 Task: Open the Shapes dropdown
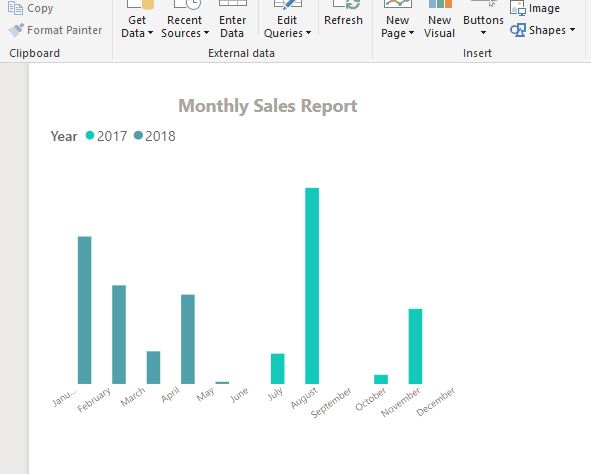point(543,30)
